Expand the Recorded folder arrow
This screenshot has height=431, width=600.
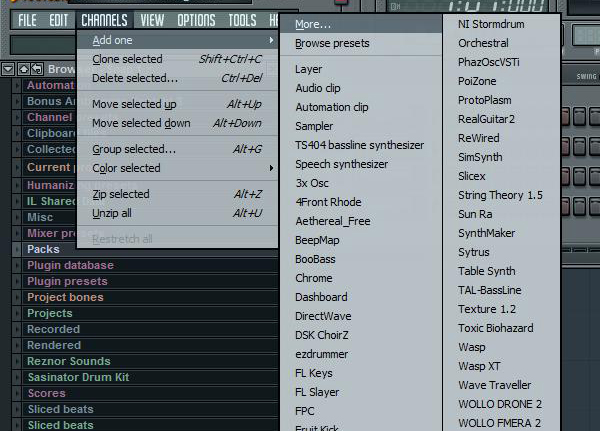point(17,329)
